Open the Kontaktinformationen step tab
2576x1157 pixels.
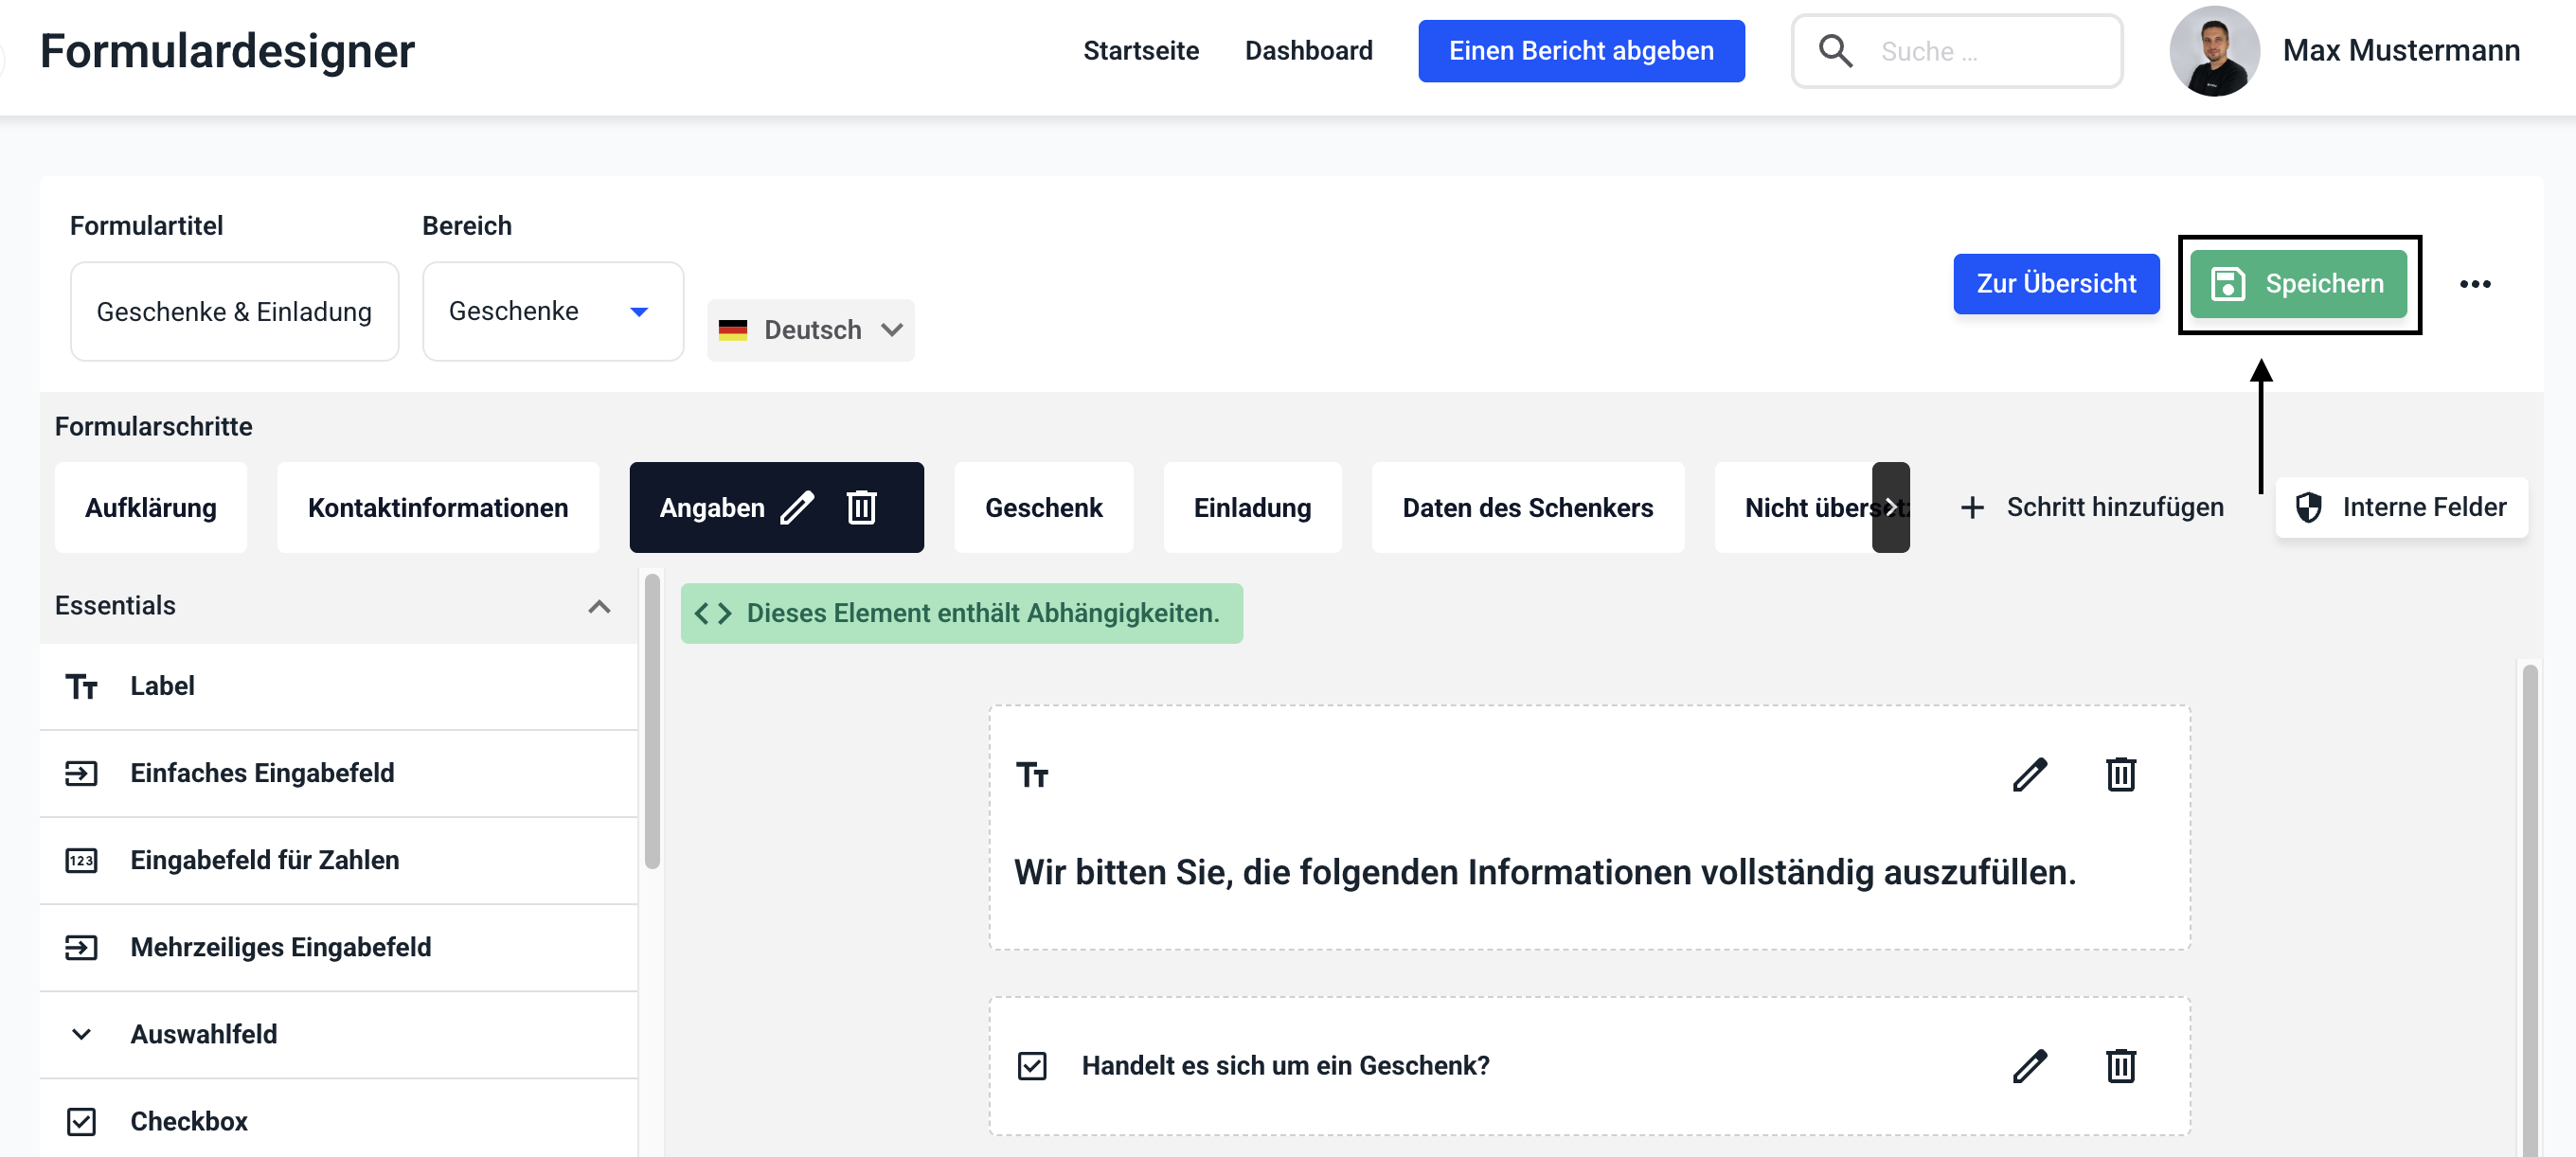point(437,507)
